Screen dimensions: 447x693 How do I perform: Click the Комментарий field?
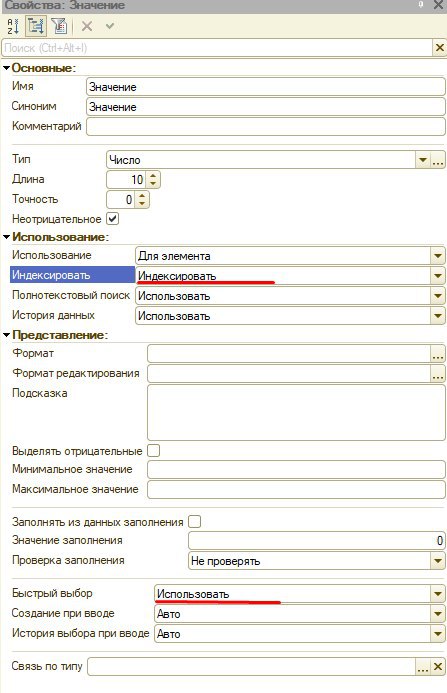[x=266, y=126]
